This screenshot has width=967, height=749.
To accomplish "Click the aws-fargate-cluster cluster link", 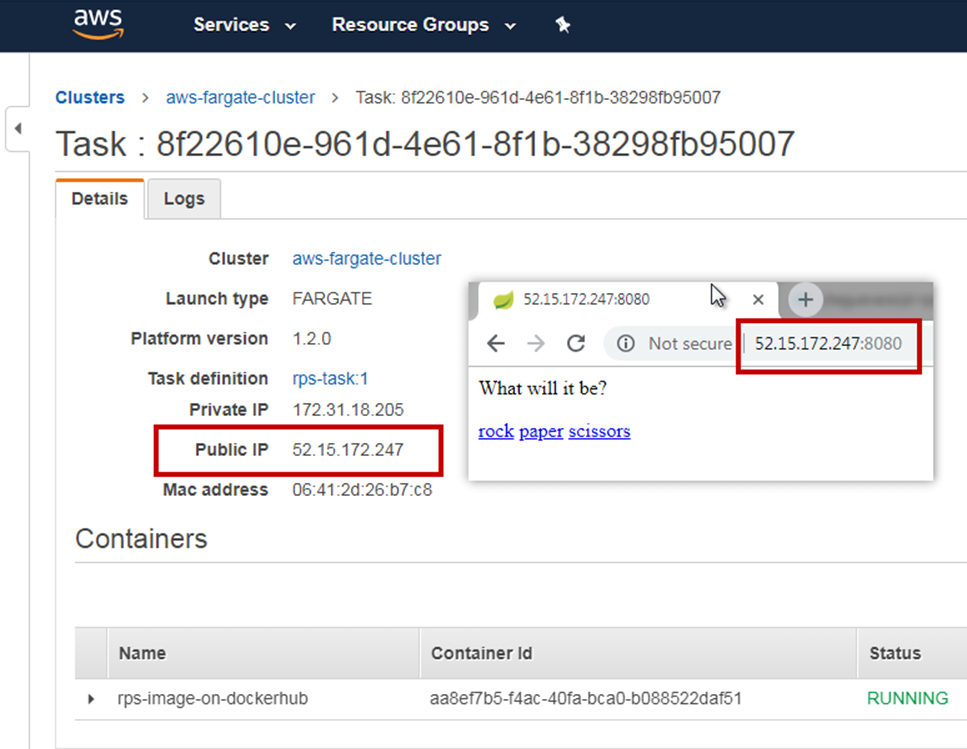I will [x=240, y=97].
